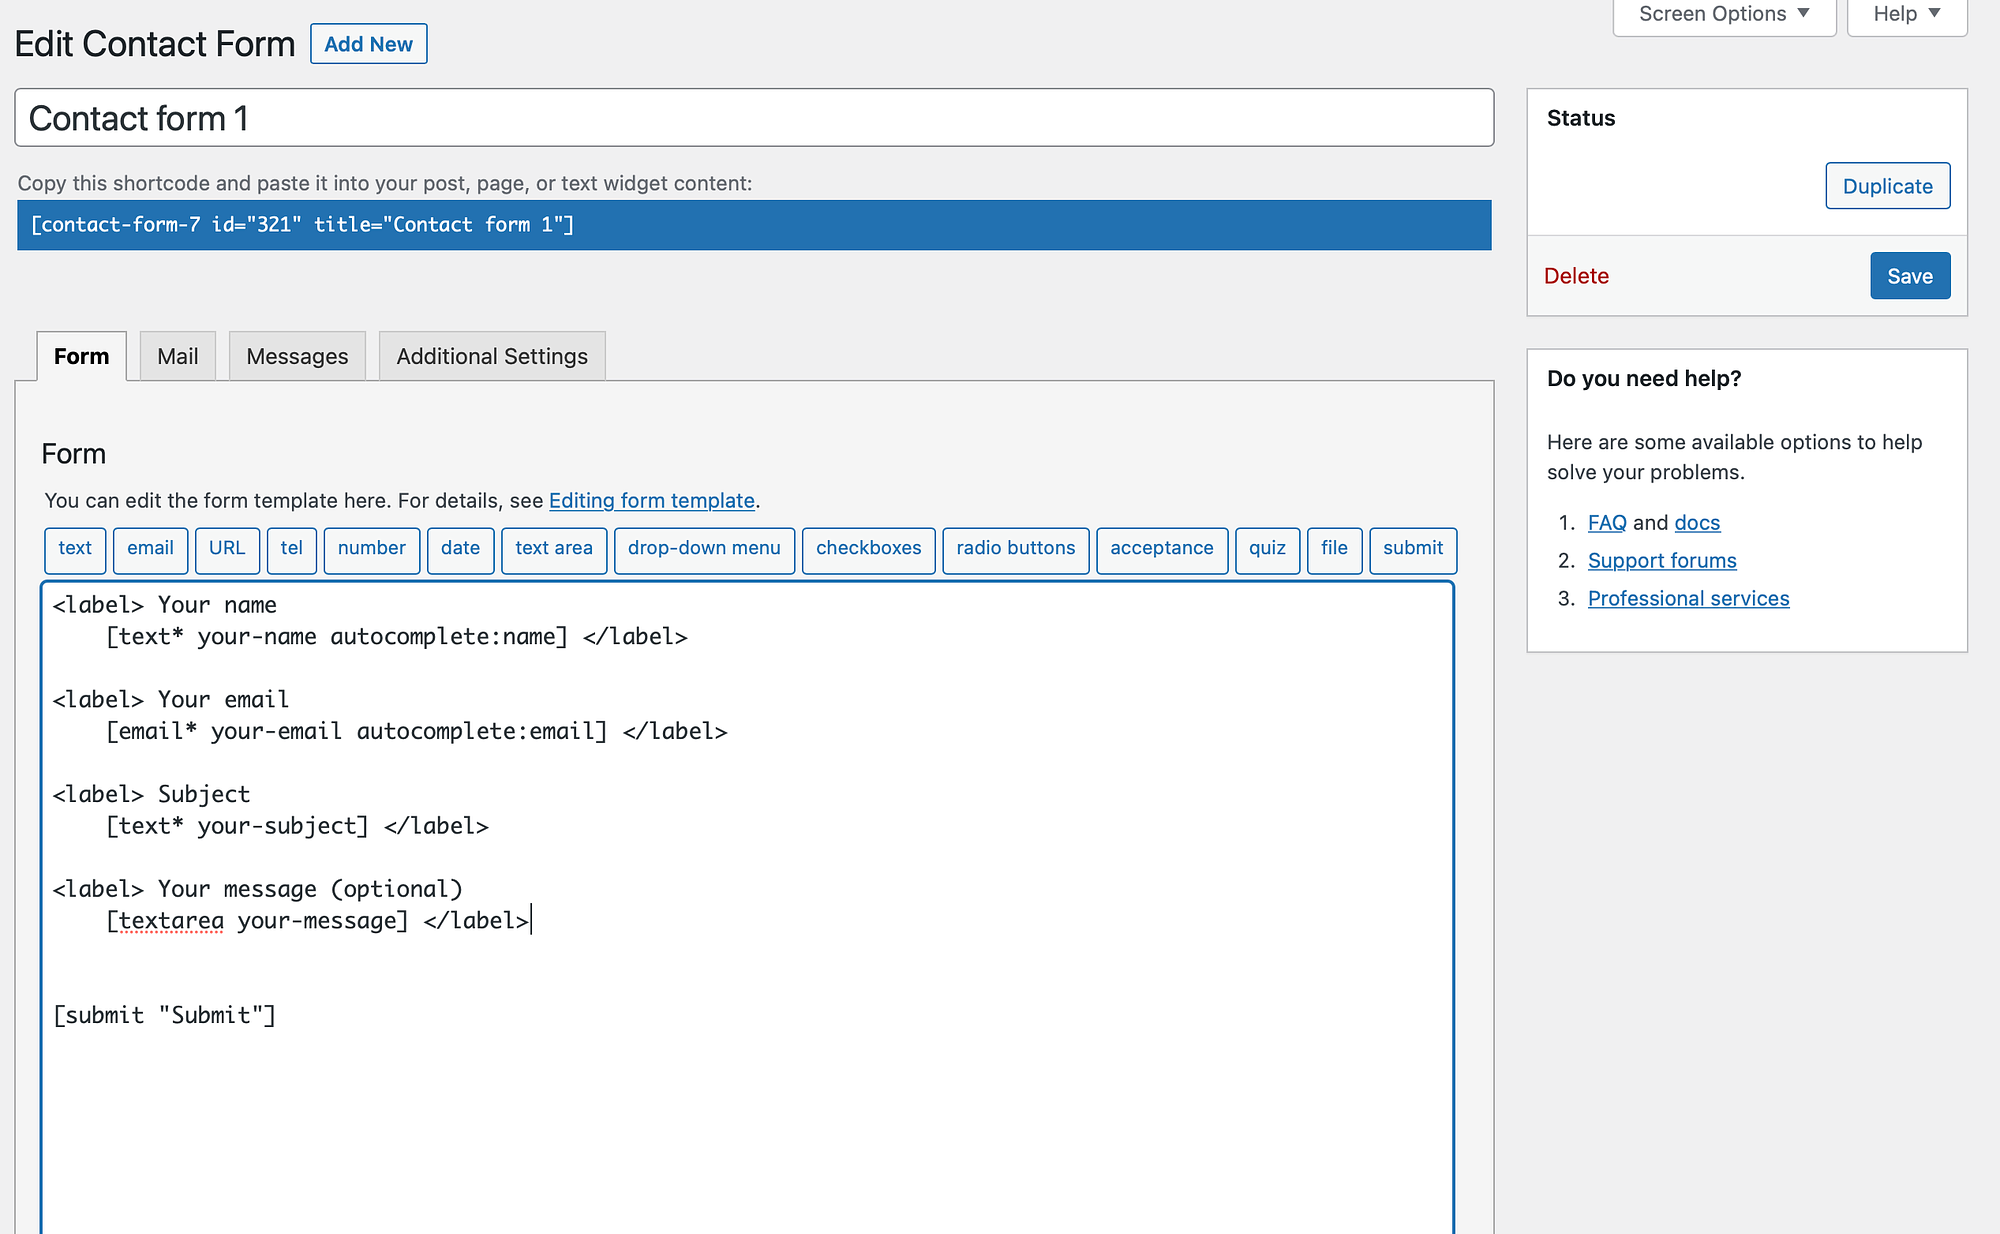Click the acceptance tag button
2000x1234 pixels.
click(1161, 547)
